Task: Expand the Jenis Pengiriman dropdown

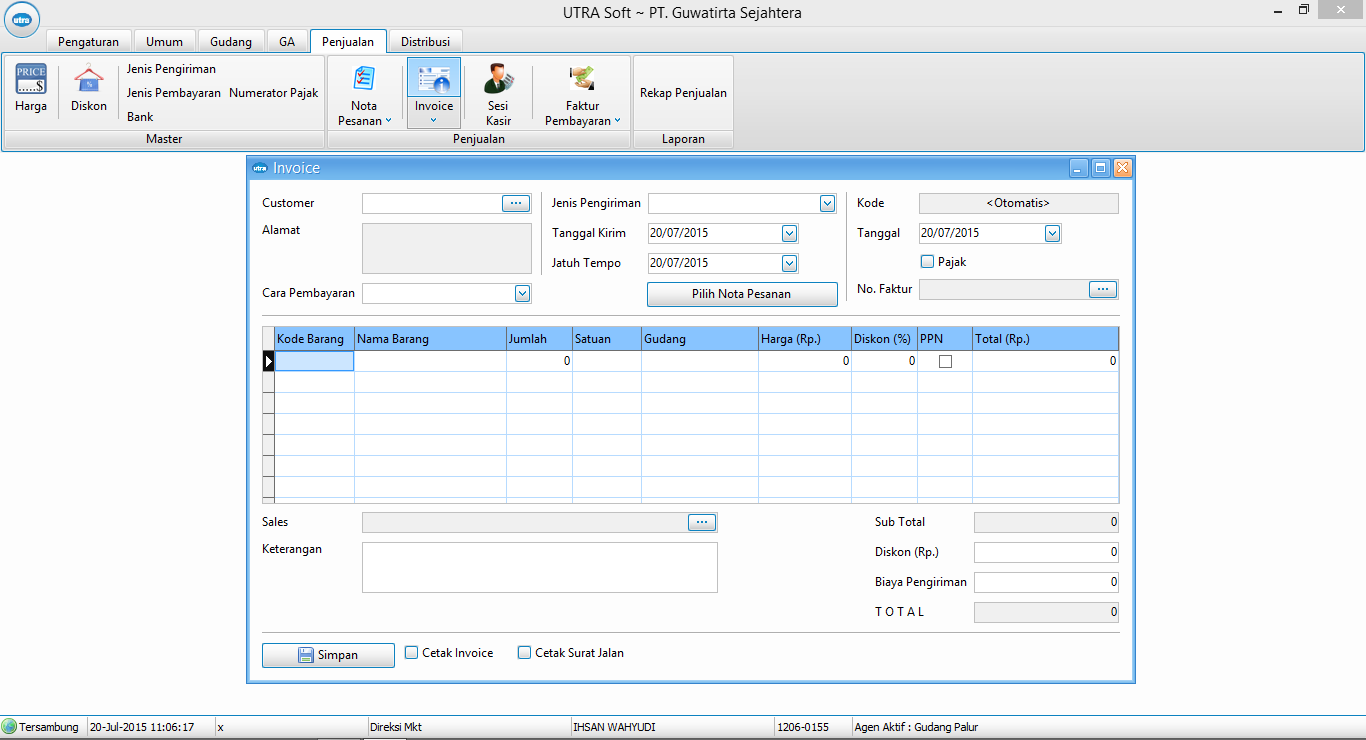Action: coord(827,204)
